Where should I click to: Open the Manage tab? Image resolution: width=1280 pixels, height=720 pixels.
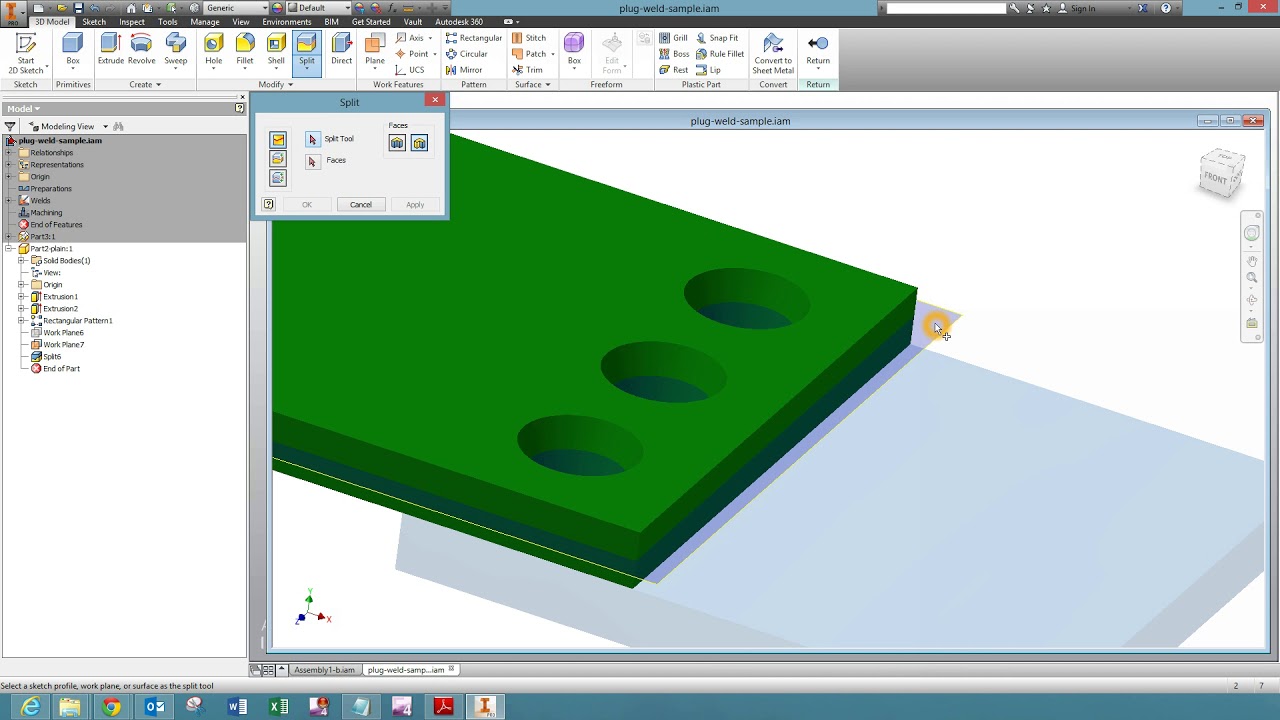click(x=205, y=22)
